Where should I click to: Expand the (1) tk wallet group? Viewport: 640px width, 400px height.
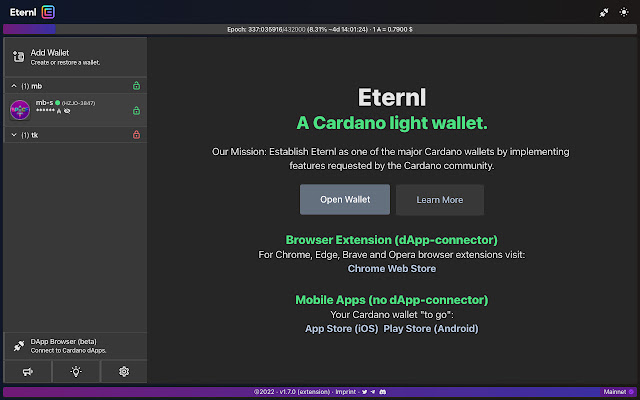(13, 134)
